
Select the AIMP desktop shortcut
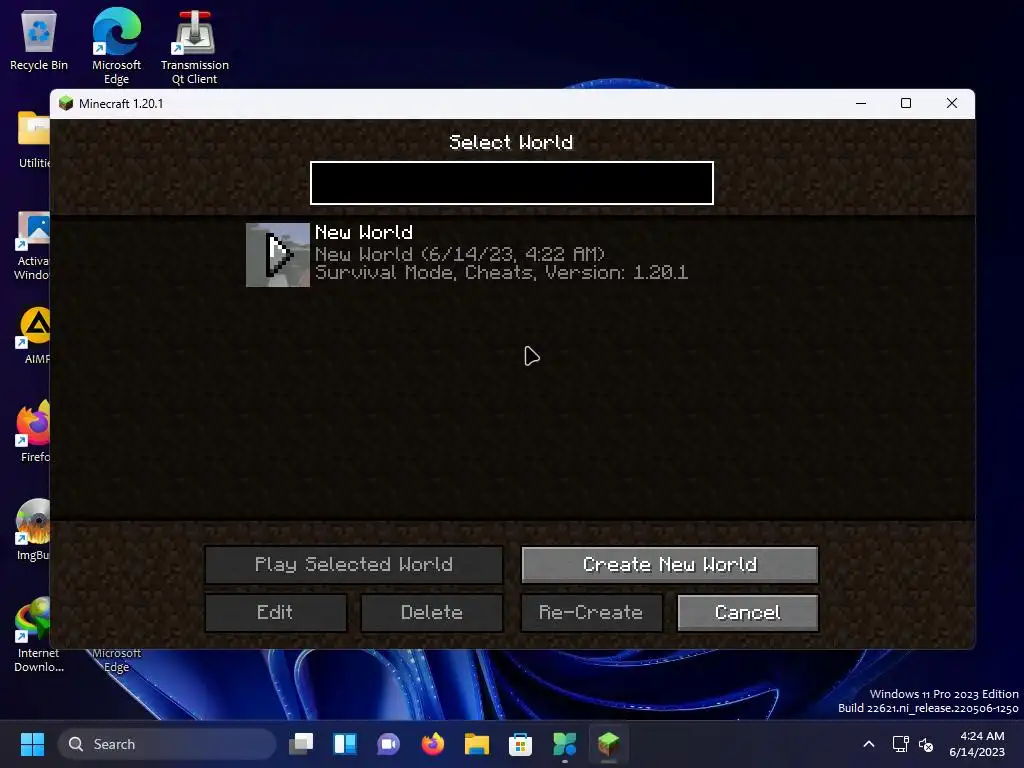[x=35, y=336]
